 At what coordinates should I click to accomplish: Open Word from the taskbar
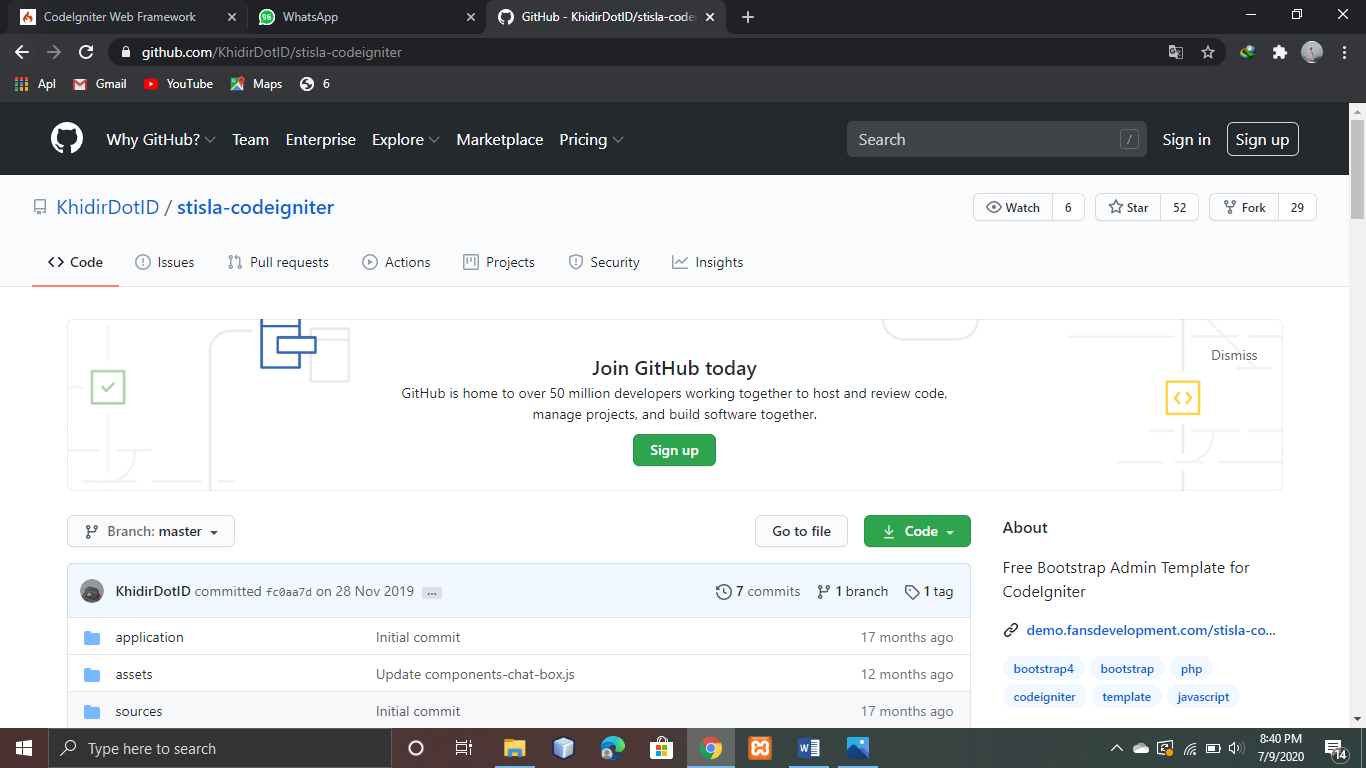[809, 748]
